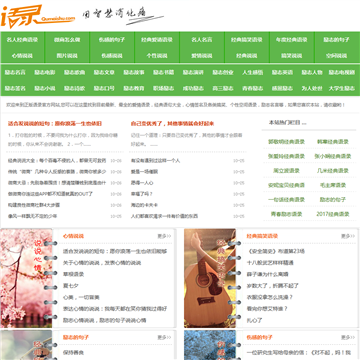This screenshot has height=360, width=360.
Task: Open 2017经典语录 in the sidebar
Action: click(x=333, y=214)
